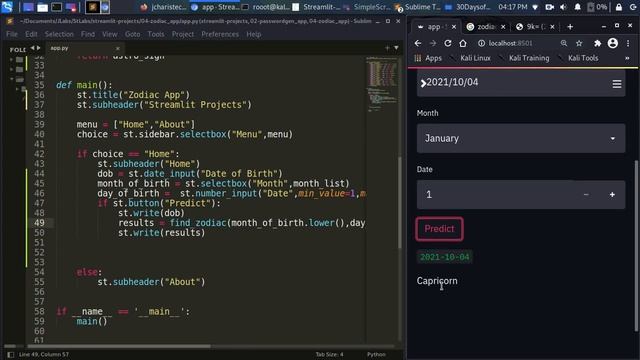This screenshot has height=360, width=640.
Task: Open the View menu in Sublime Text
Action: point(110,34)
